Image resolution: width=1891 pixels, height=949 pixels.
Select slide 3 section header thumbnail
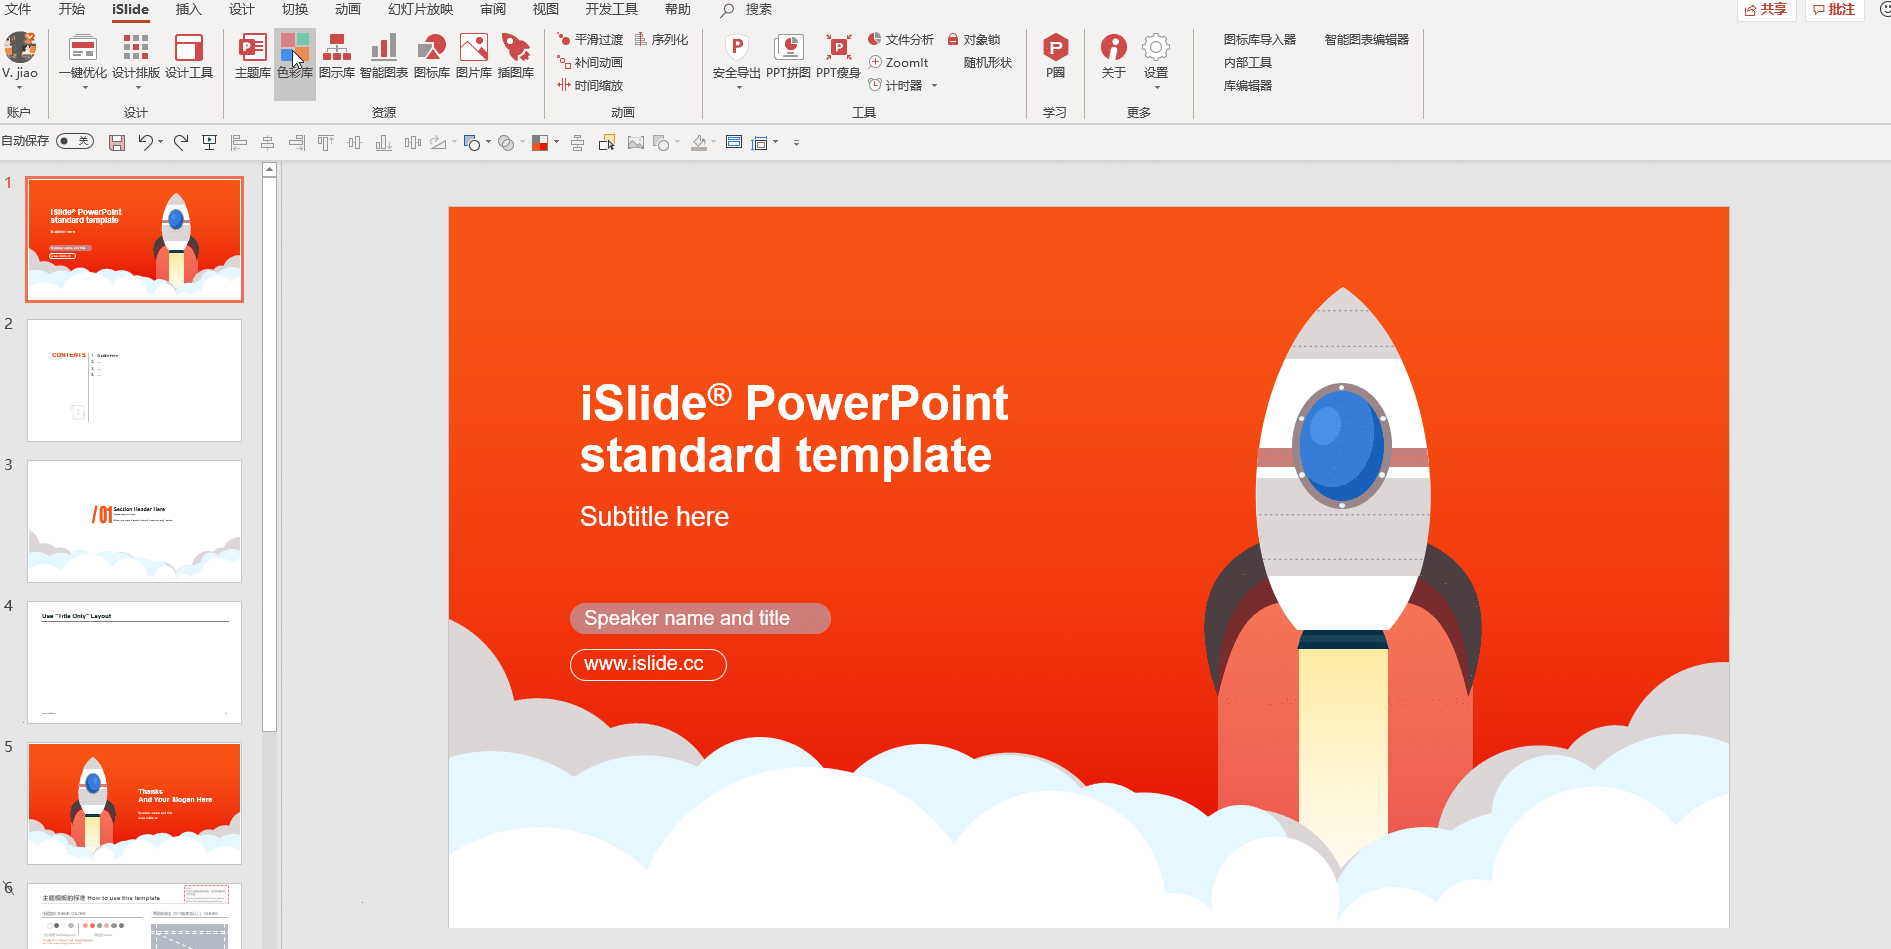134,521
